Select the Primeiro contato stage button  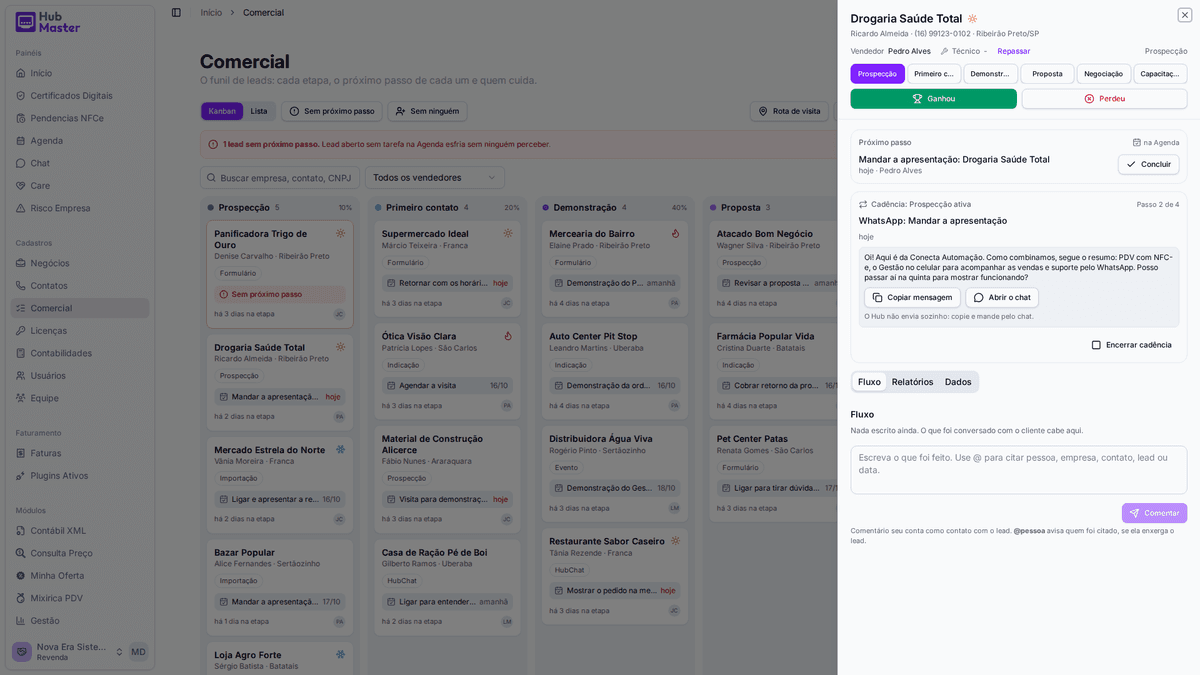coord(934,74)
